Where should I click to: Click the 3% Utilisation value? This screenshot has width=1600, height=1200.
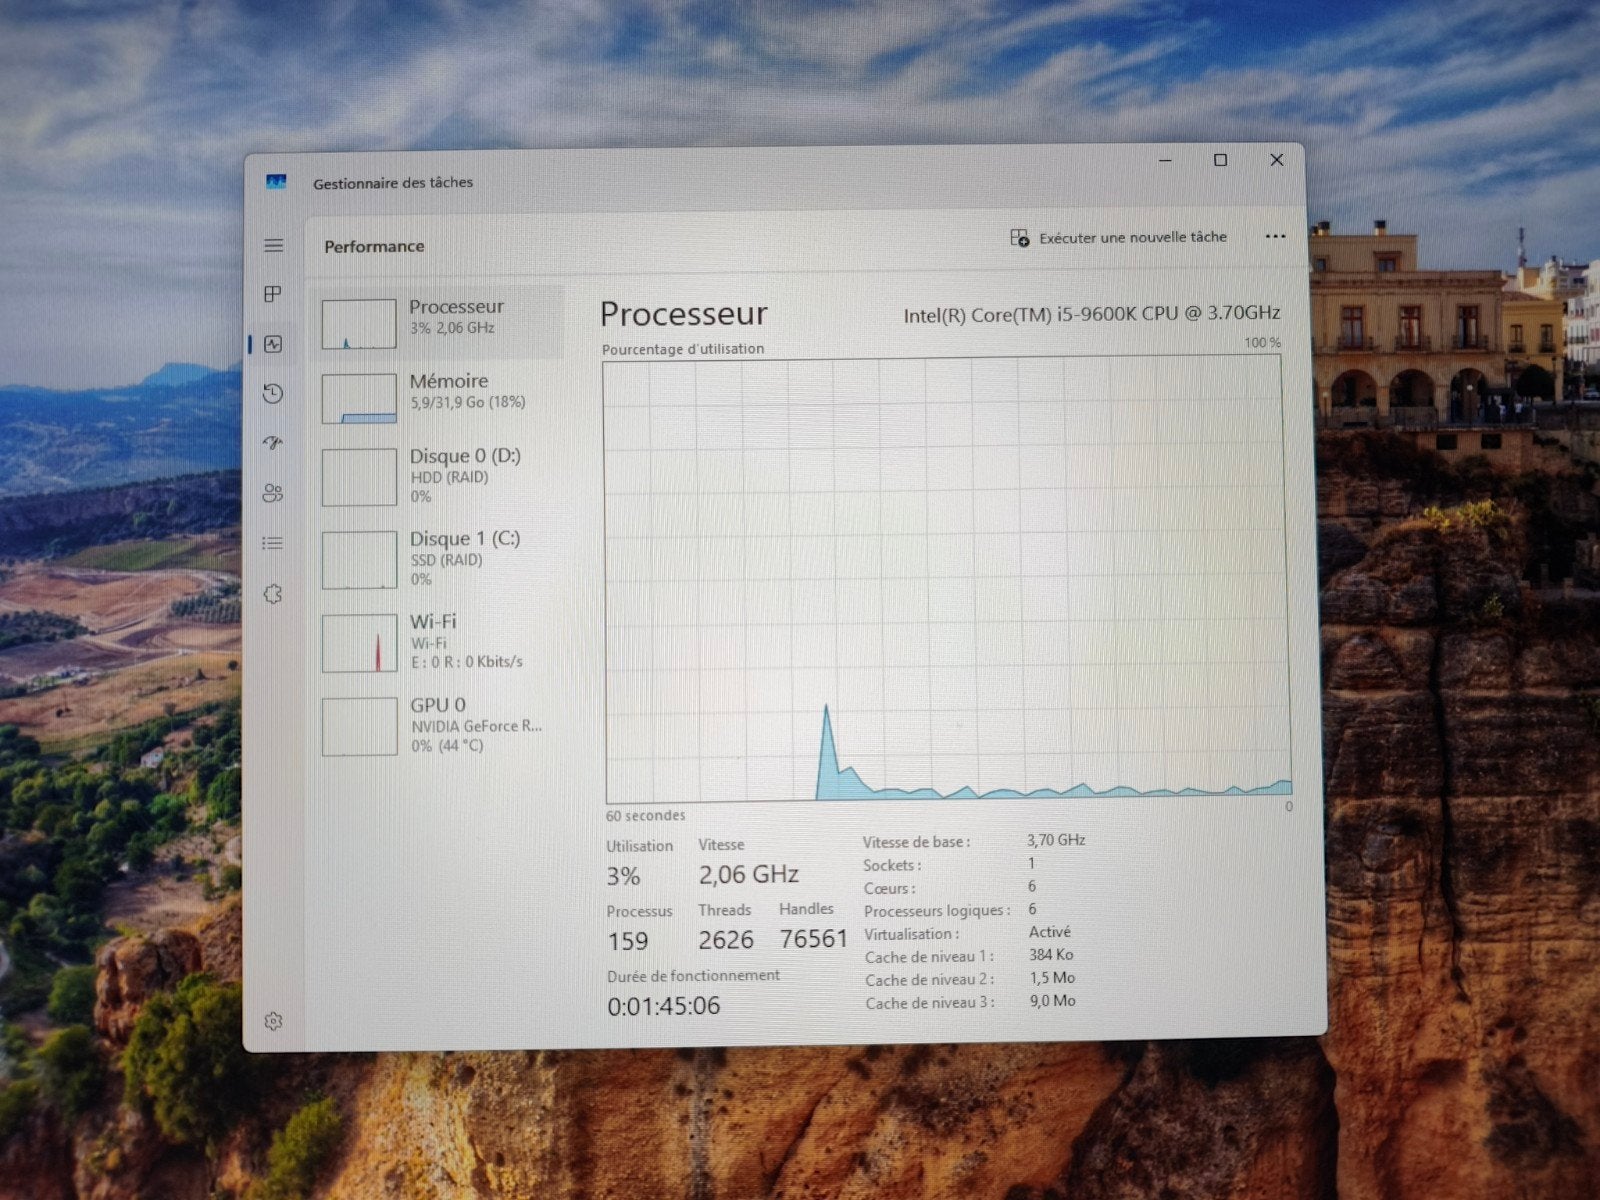pyautogui.click(x=623, y=877)
